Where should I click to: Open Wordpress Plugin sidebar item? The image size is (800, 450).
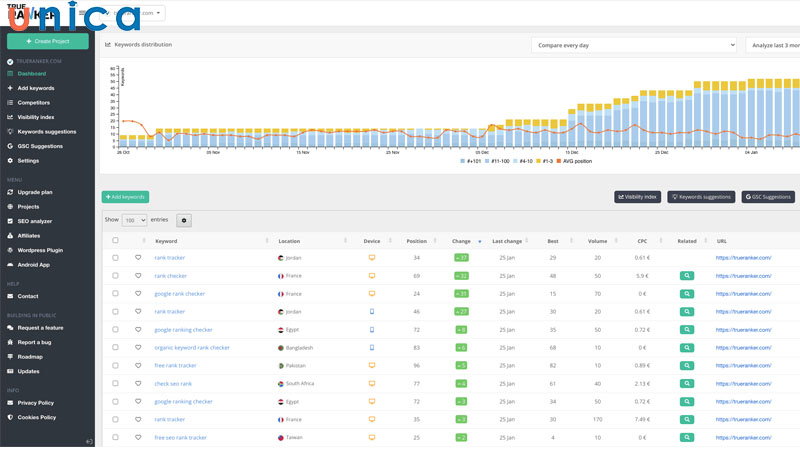(40, 250)
